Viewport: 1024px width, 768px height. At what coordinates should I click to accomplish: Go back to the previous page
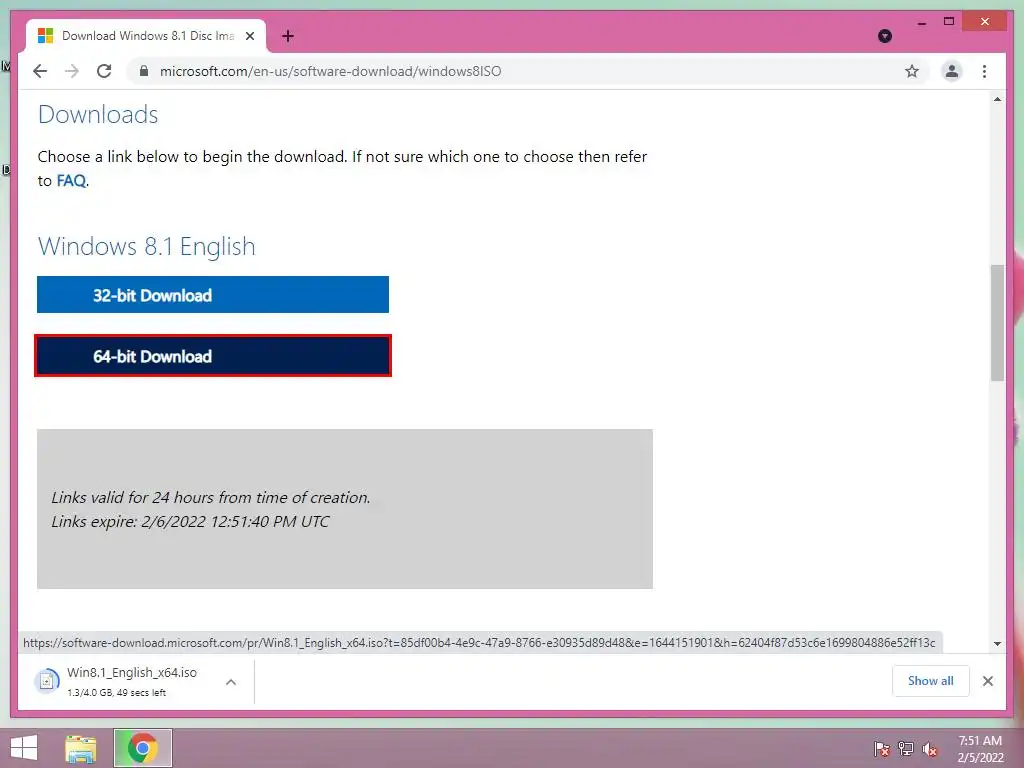[x=40, y=71]
